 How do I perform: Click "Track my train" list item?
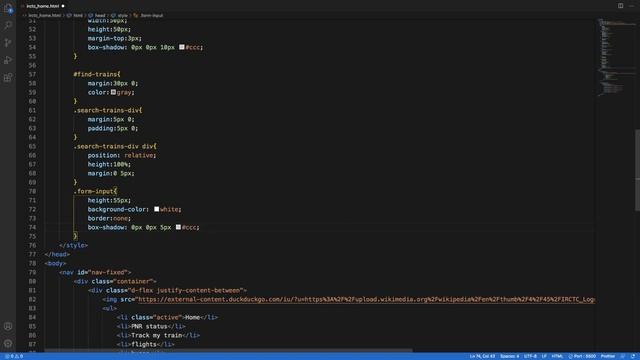coord(158,335)
